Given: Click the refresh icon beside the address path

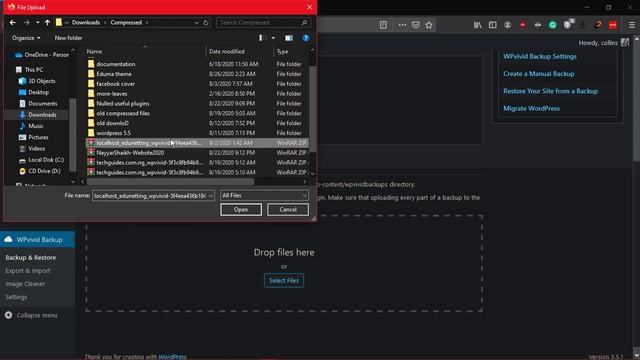Looking at the screenshot, I should [x=206, y=23].
